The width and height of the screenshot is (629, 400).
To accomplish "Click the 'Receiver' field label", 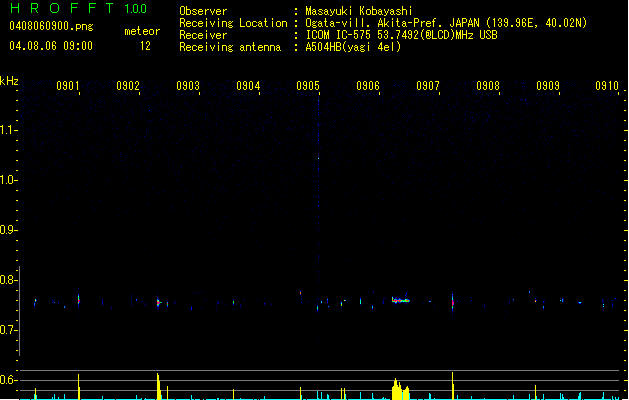I will 203,35.
